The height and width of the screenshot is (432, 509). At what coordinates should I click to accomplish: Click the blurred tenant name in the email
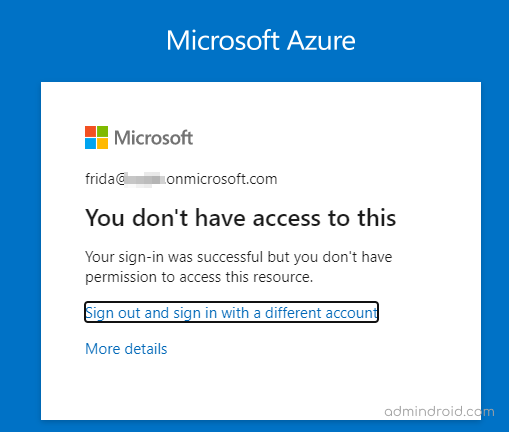click(145, 179)
